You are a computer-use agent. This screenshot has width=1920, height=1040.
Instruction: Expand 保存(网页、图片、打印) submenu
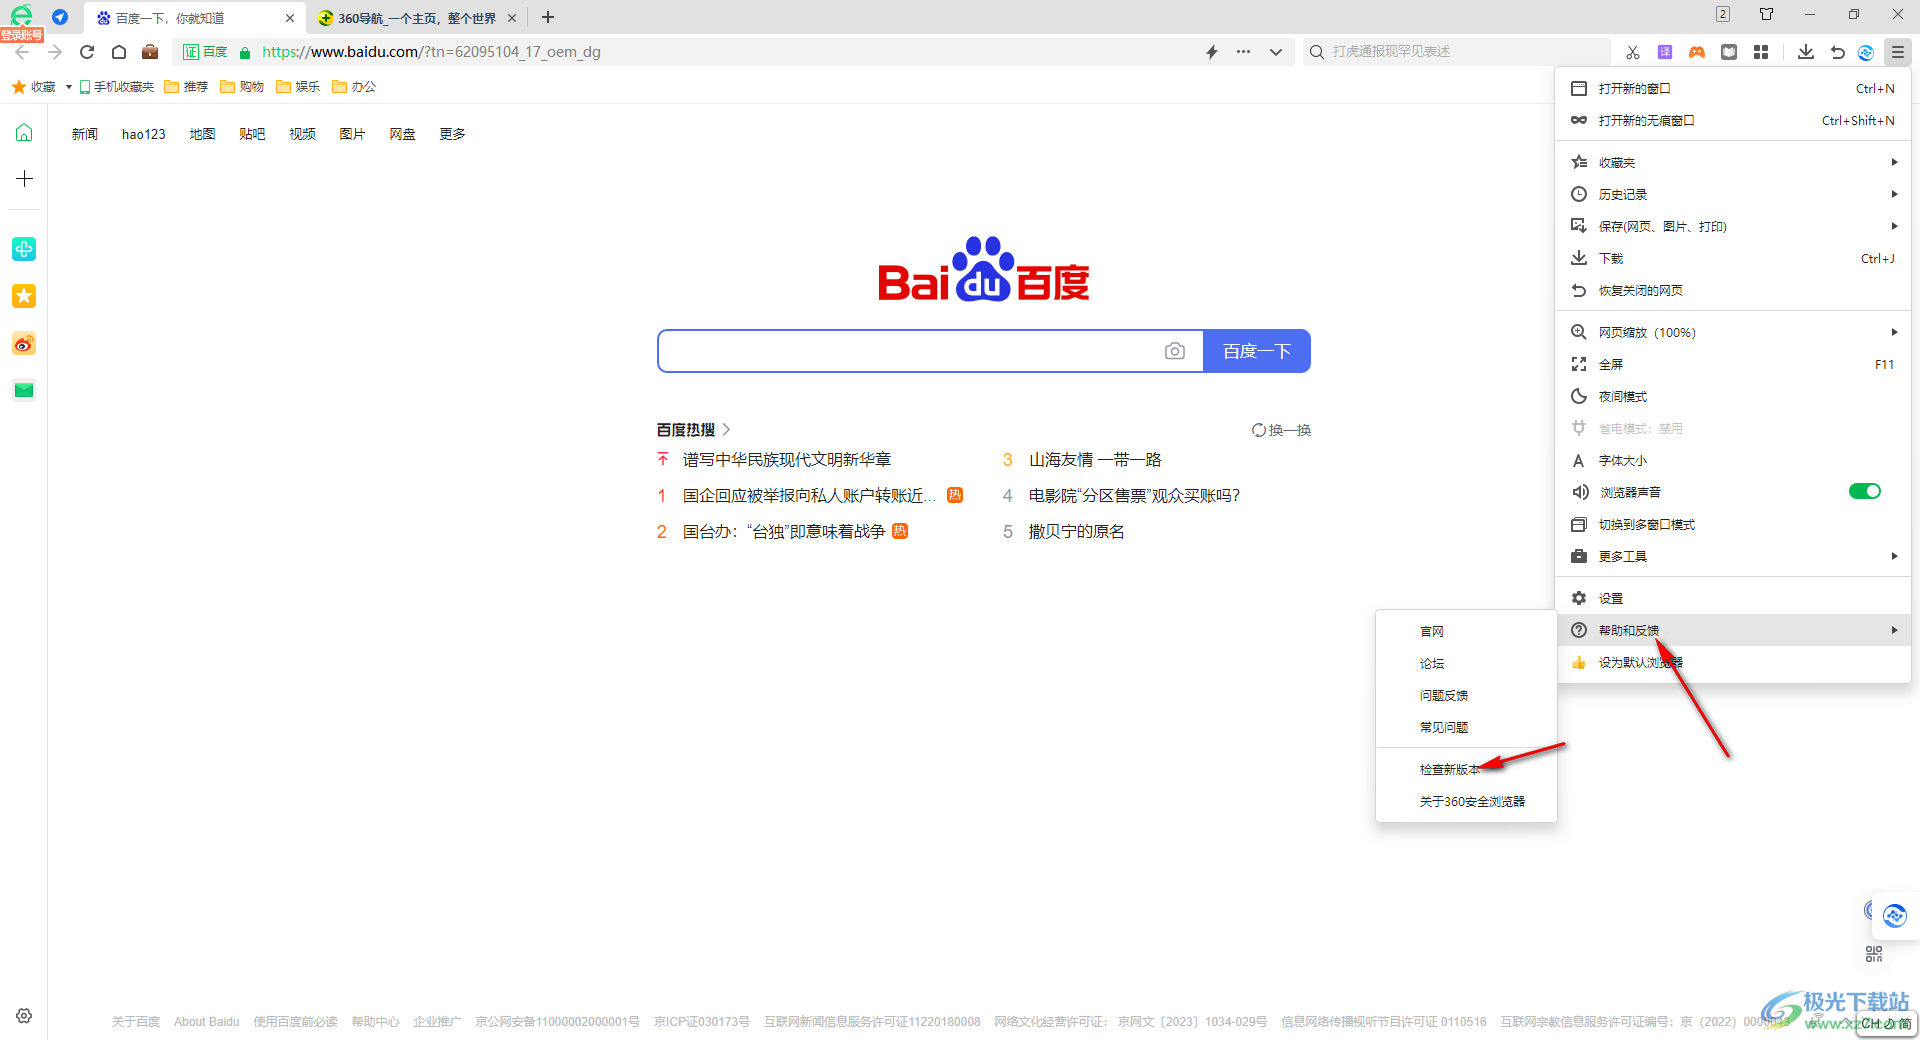1733,226
